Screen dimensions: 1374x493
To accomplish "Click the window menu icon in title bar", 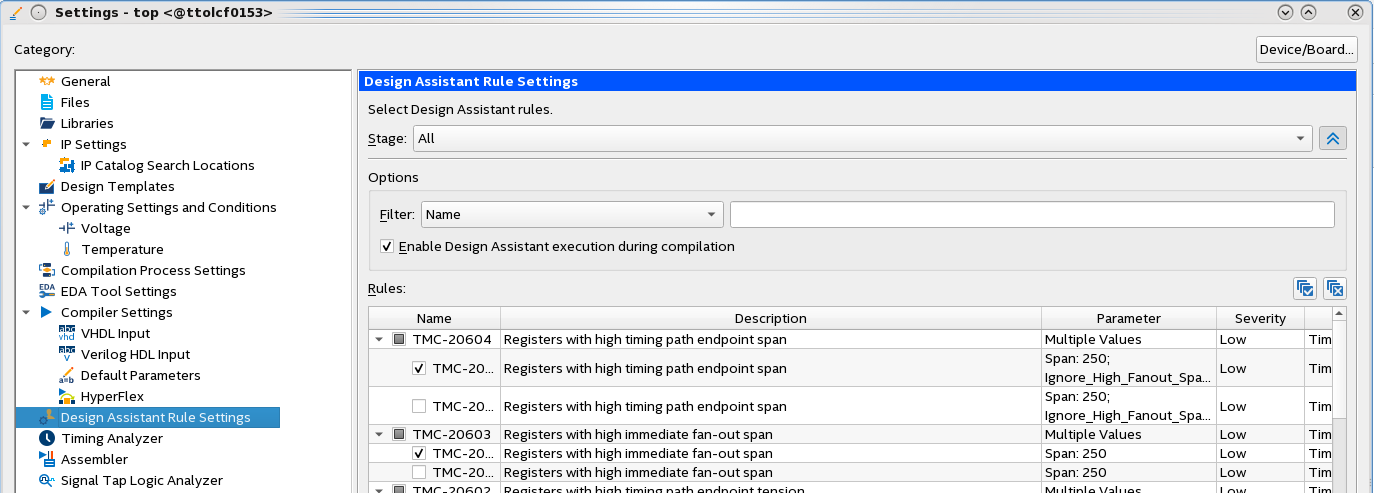I will [15, 12].
